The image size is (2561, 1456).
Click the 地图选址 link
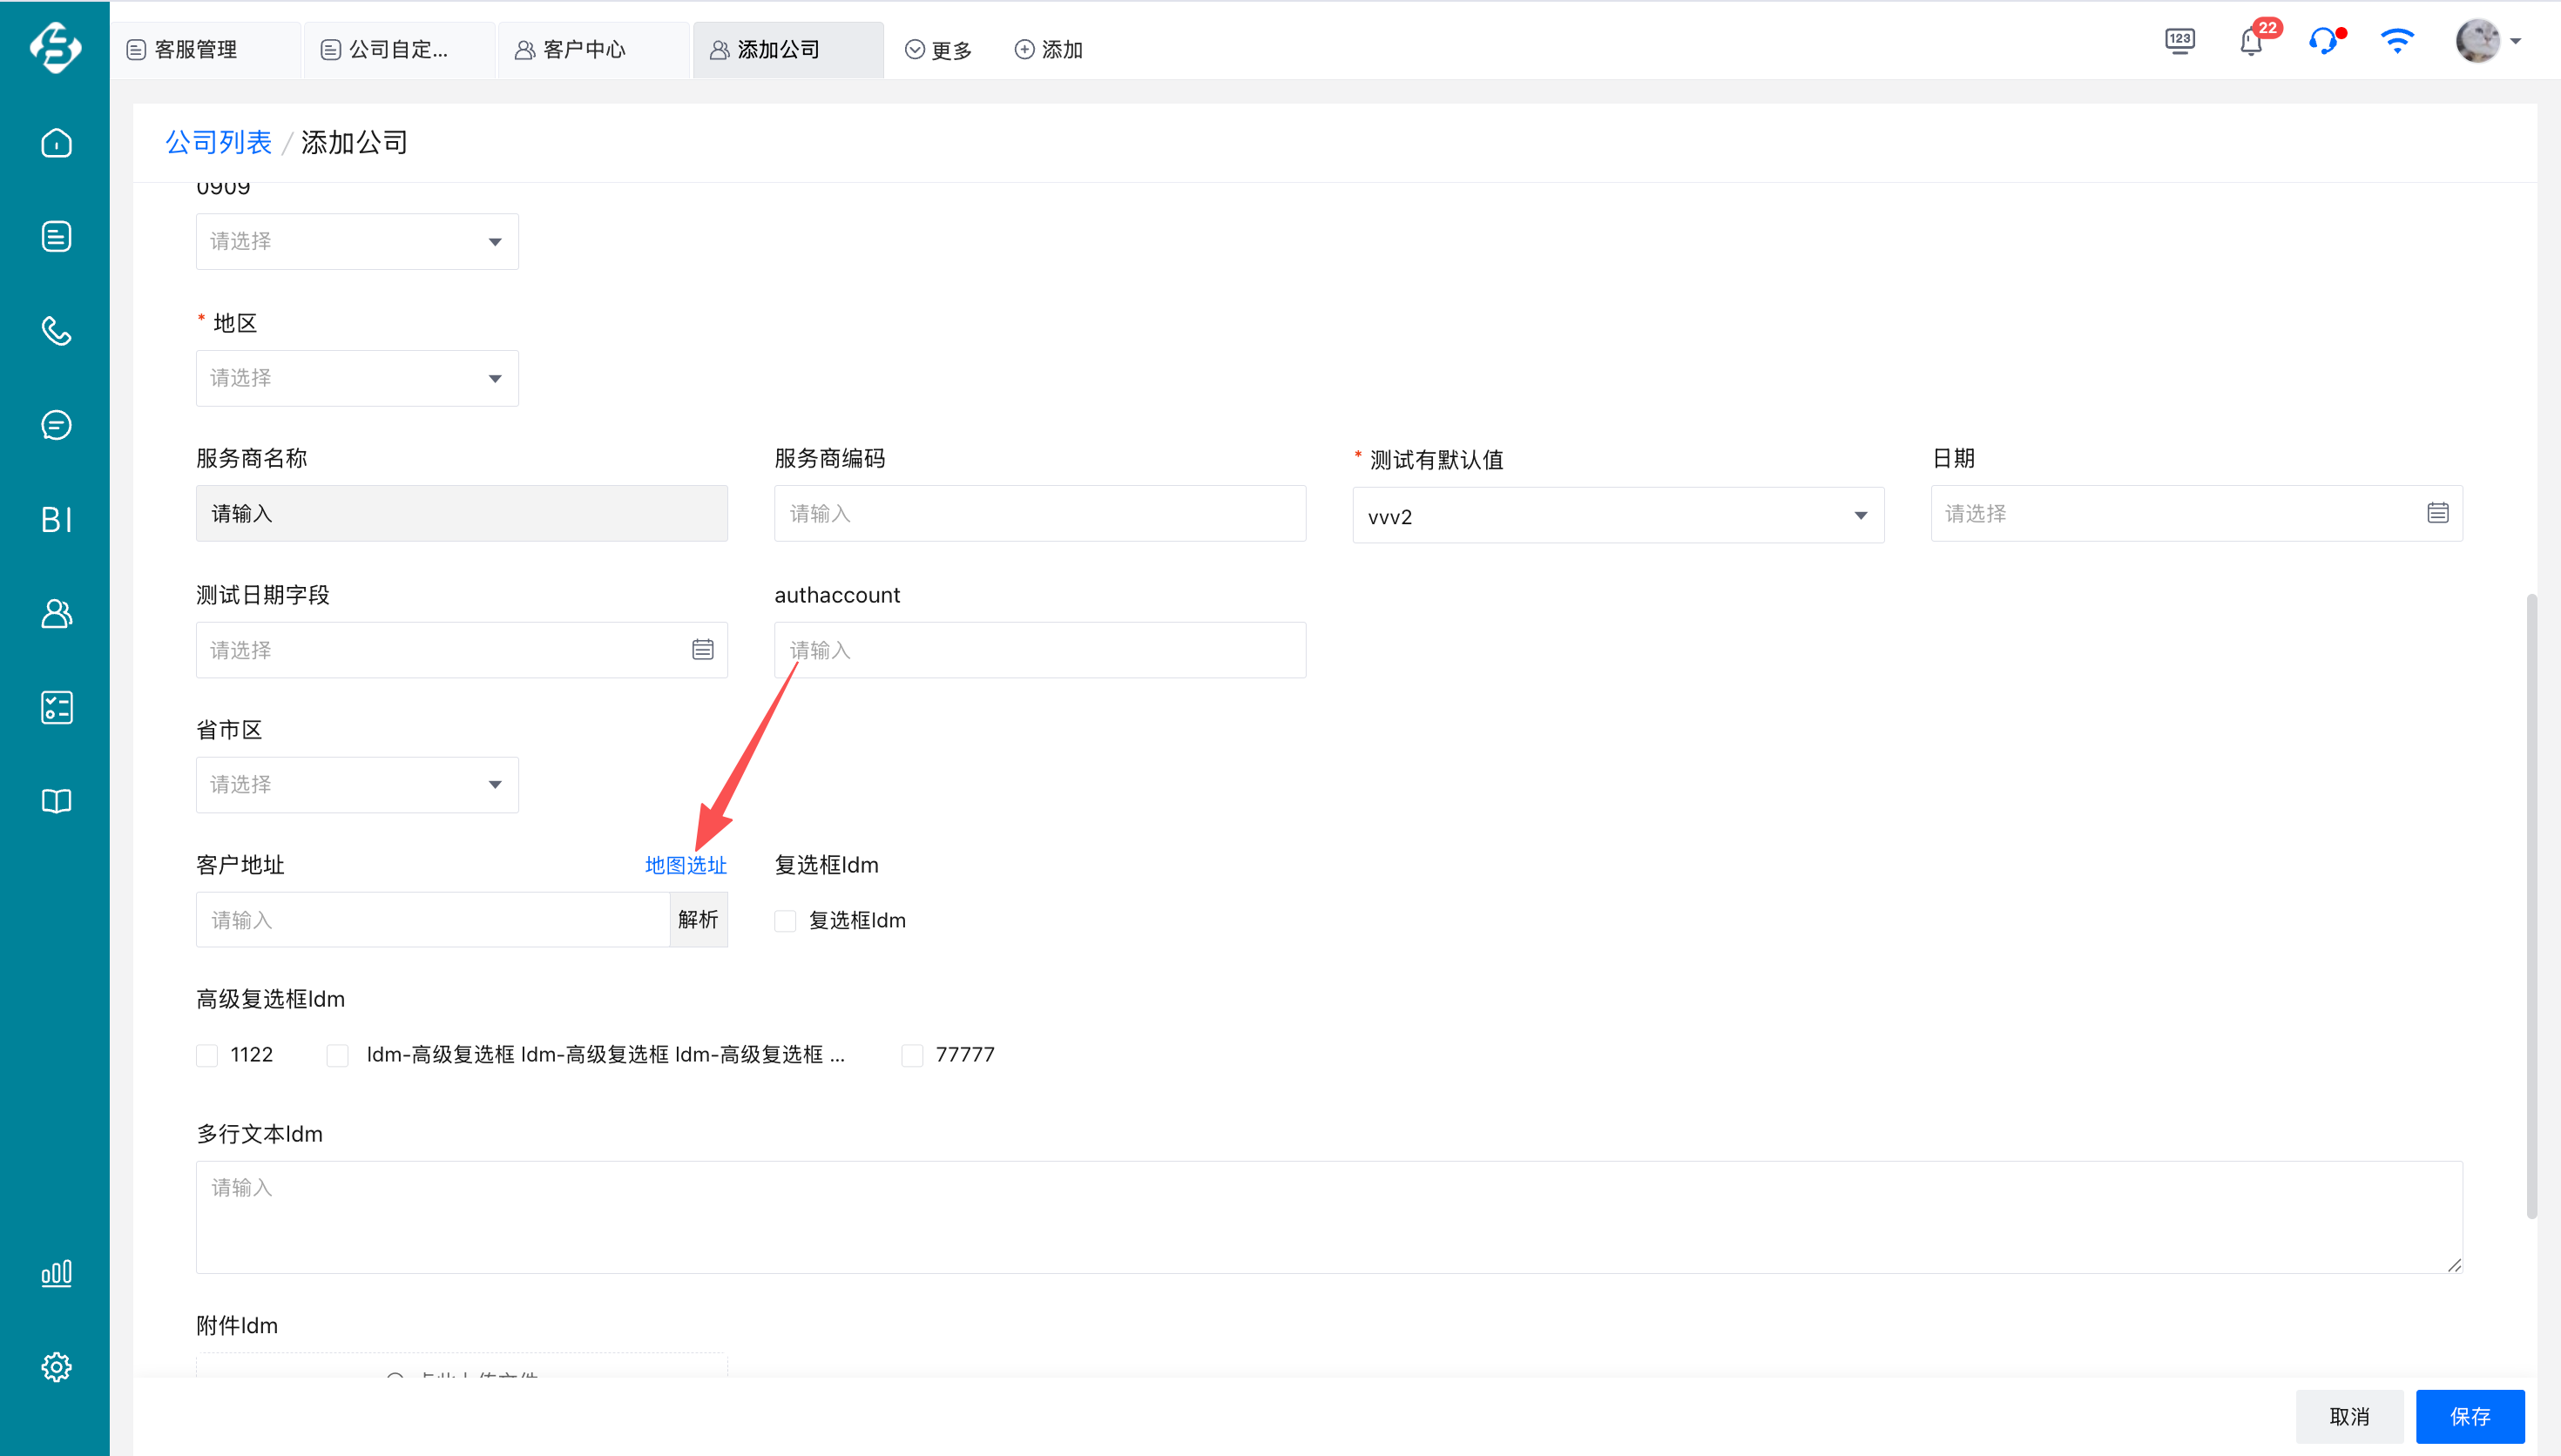point(685,865)
